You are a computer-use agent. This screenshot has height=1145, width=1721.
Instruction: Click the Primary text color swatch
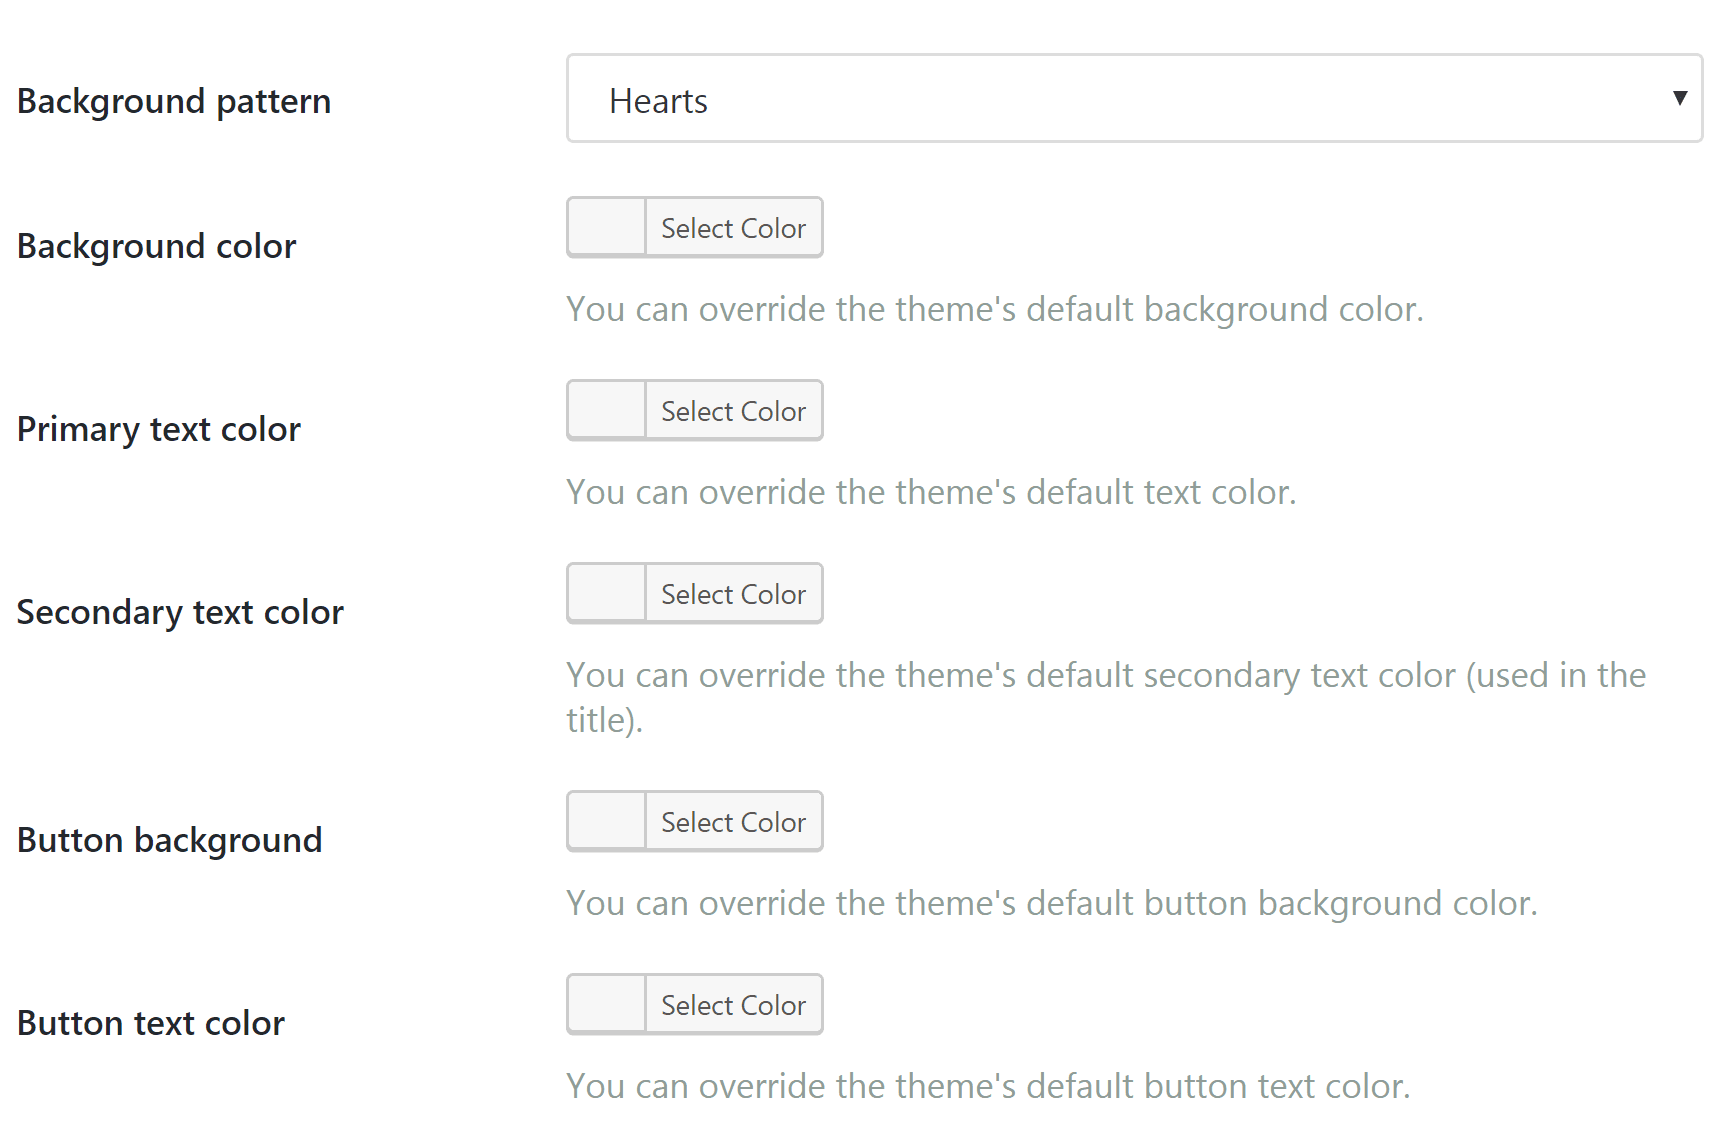pyautogui.click(x=607, y=411)
